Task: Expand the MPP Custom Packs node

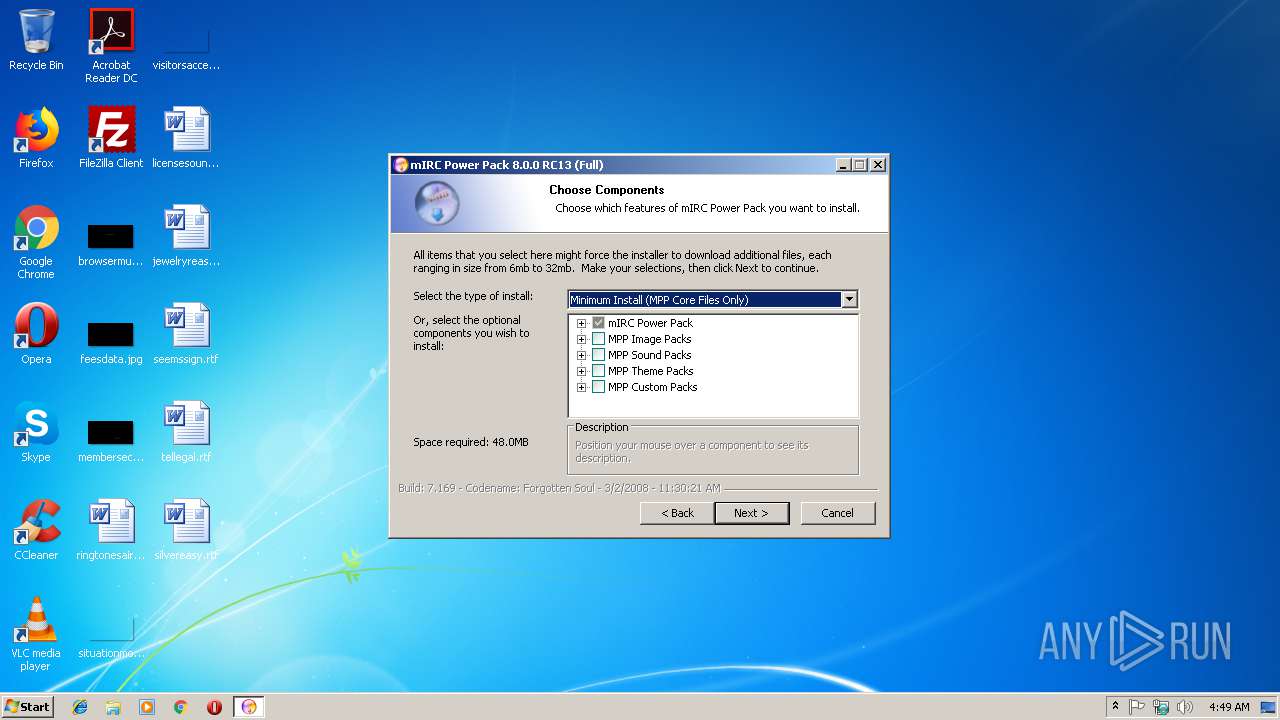Action: (x=582, y=387)
